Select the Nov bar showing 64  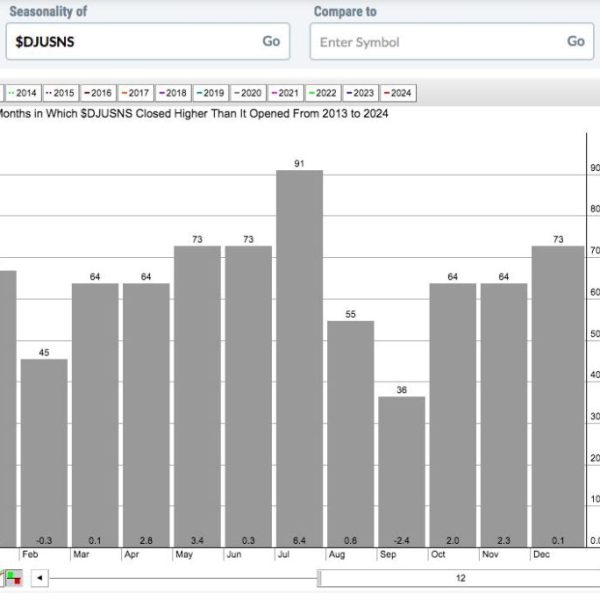point(504,415)
